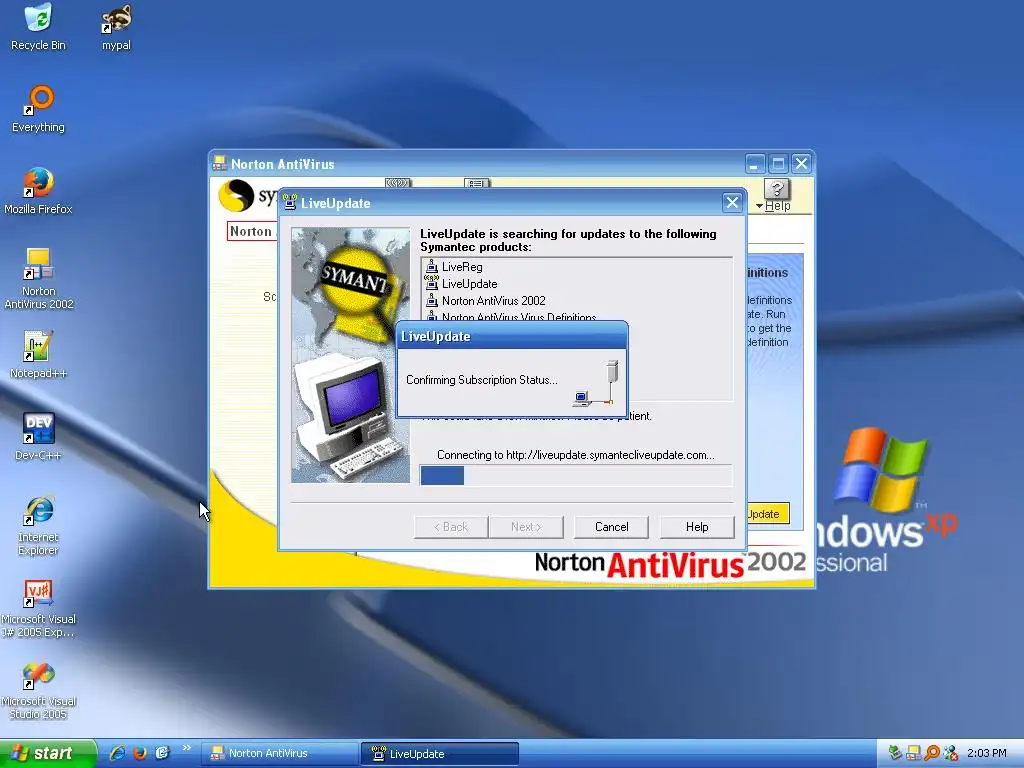Click the first system tray icon

[895, 753]
